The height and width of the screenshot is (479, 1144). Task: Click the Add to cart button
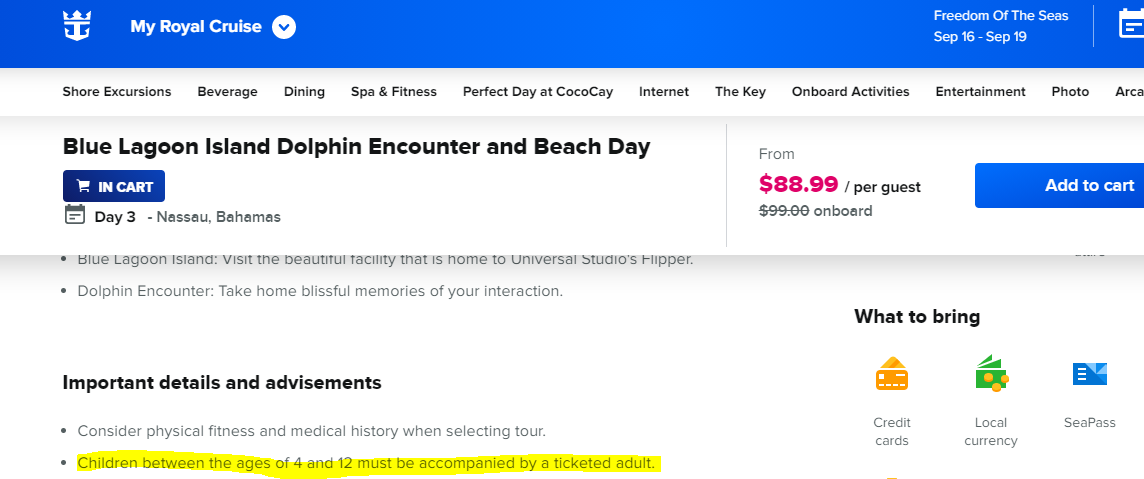[x=1059, y=185]
